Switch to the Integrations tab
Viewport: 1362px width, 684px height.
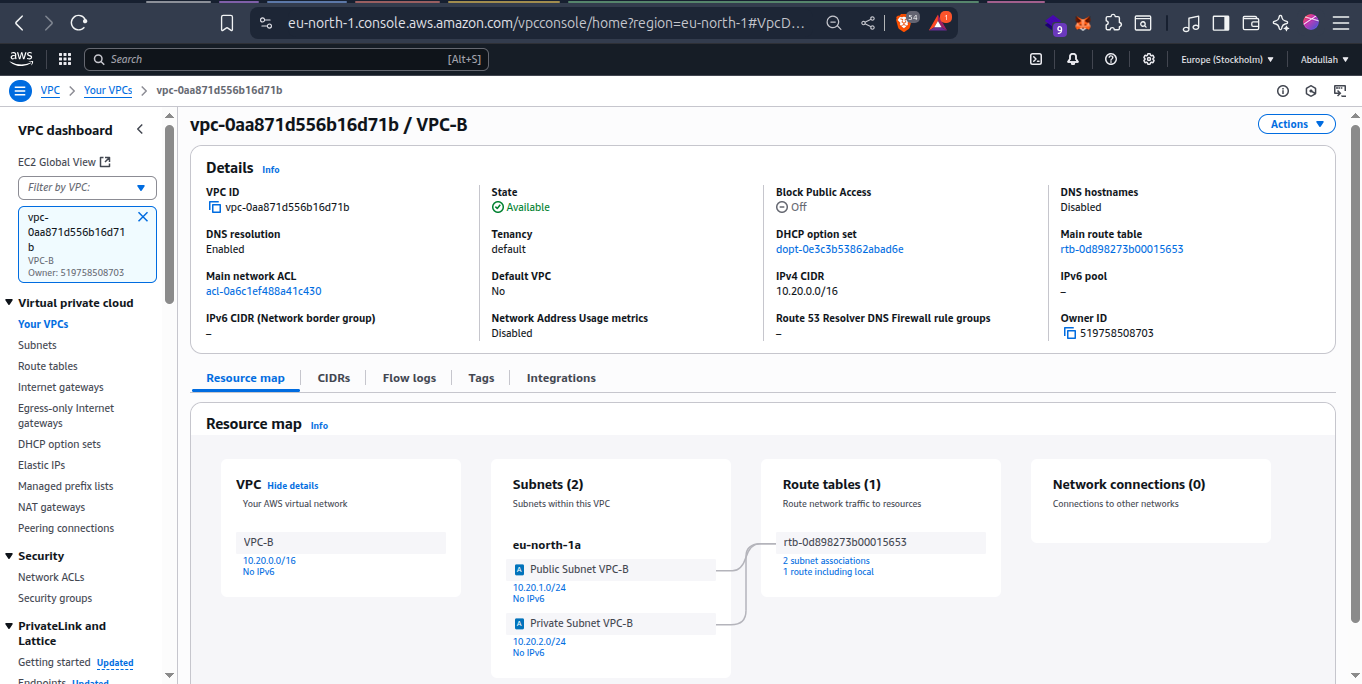(x=561, y=378)
